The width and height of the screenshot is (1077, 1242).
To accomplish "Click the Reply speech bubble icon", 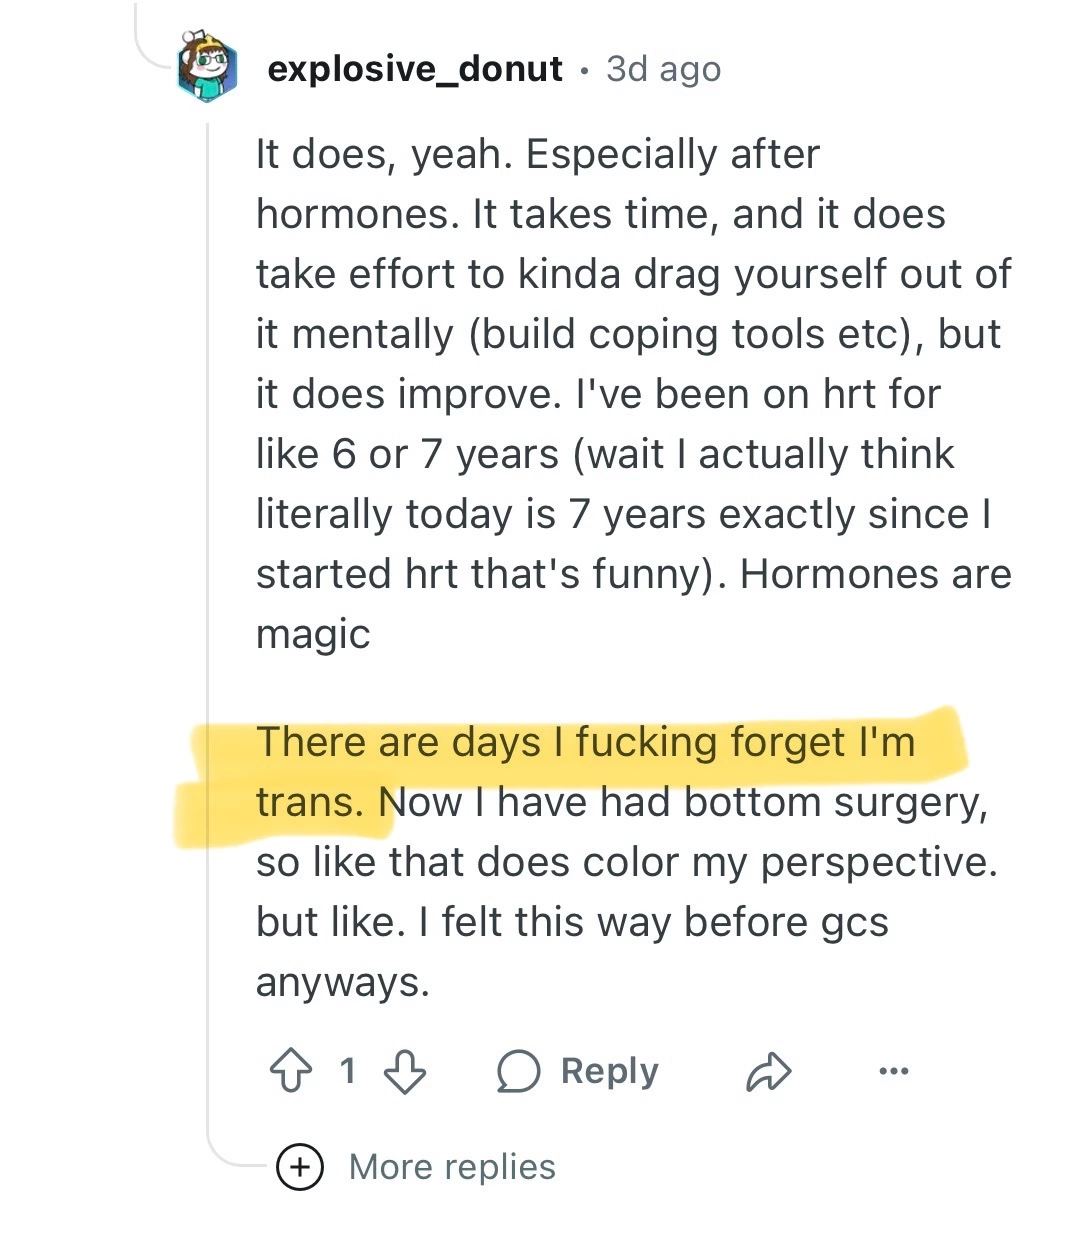I will 519,1071.
